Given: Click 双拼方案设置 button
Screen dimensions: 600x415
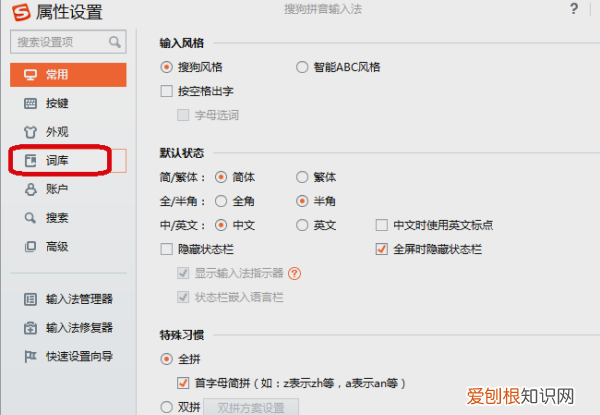Looking at the screenshot, I should 251,407.
